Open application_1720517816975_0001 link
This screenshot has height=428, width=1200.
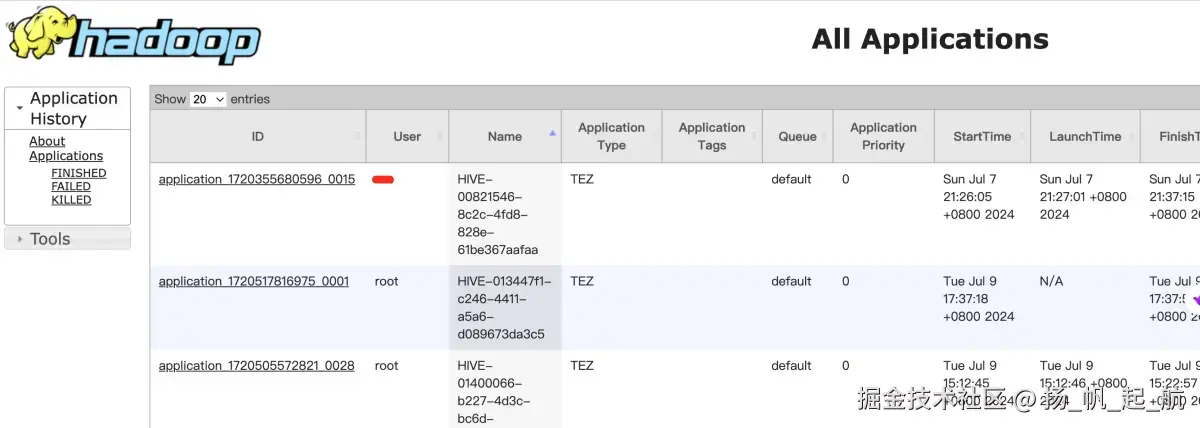(254, 282)
